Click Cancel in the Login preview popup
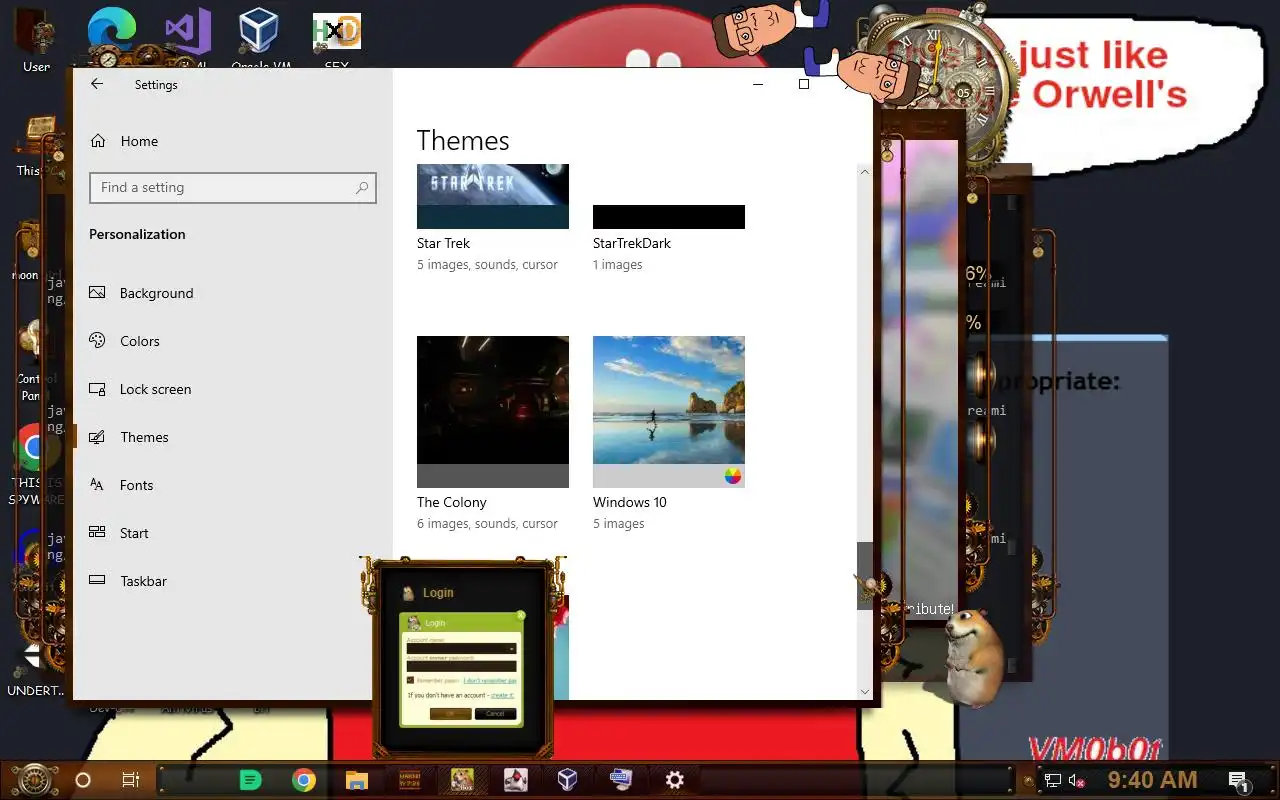This screenshot has height=800, width=1280. [495, 714]
